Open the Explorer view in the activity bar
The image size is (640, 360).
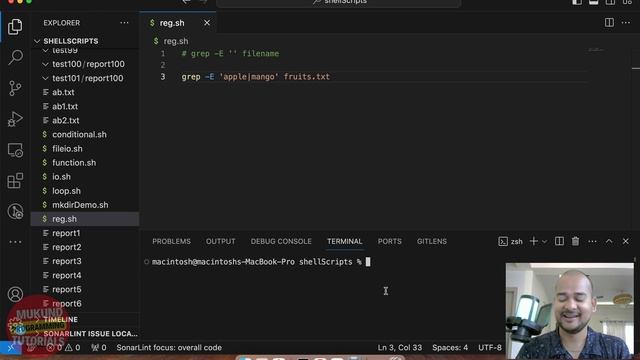click(x=15, y=27)
